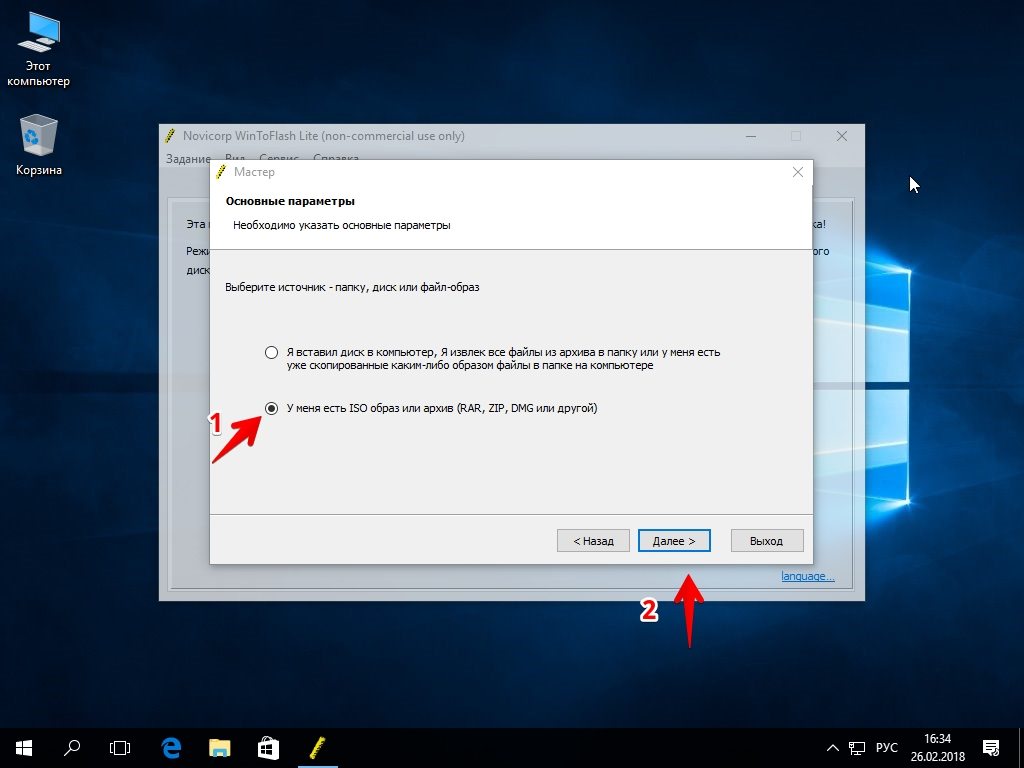Click the pencil icon in Мастер title bar
The height and width of the screenshot is (768, 1024).
221,172
